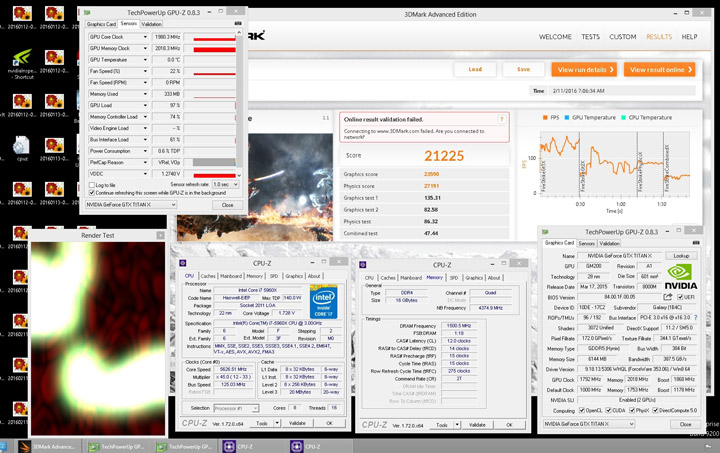
Task: Click the sensors list scroll-up arrow
Action: pos(239,32)
